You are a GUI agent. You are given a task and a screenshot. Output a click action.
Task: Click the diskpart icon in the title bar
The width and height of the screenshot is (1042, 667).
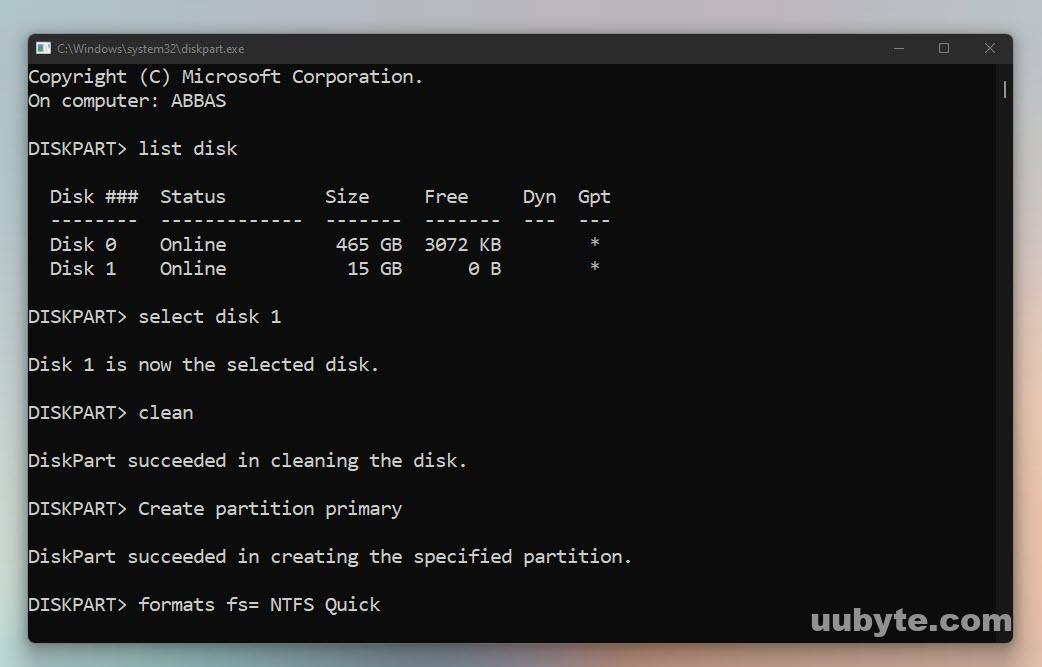pos(41,47)
